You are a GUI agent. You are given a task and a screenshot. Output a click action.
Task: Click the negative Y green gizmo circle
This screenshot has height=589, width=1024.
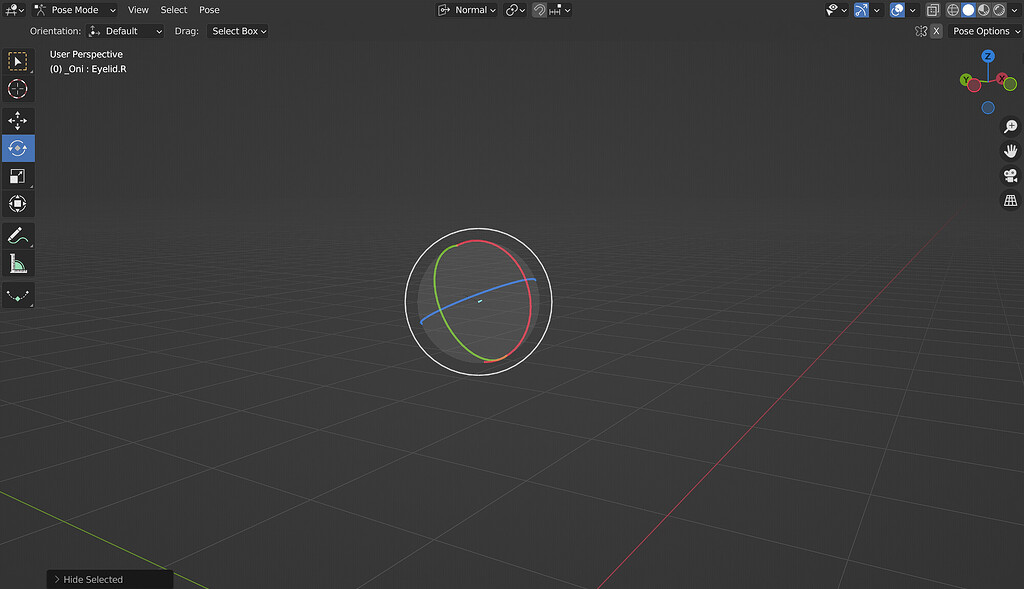coord(1010,84)
